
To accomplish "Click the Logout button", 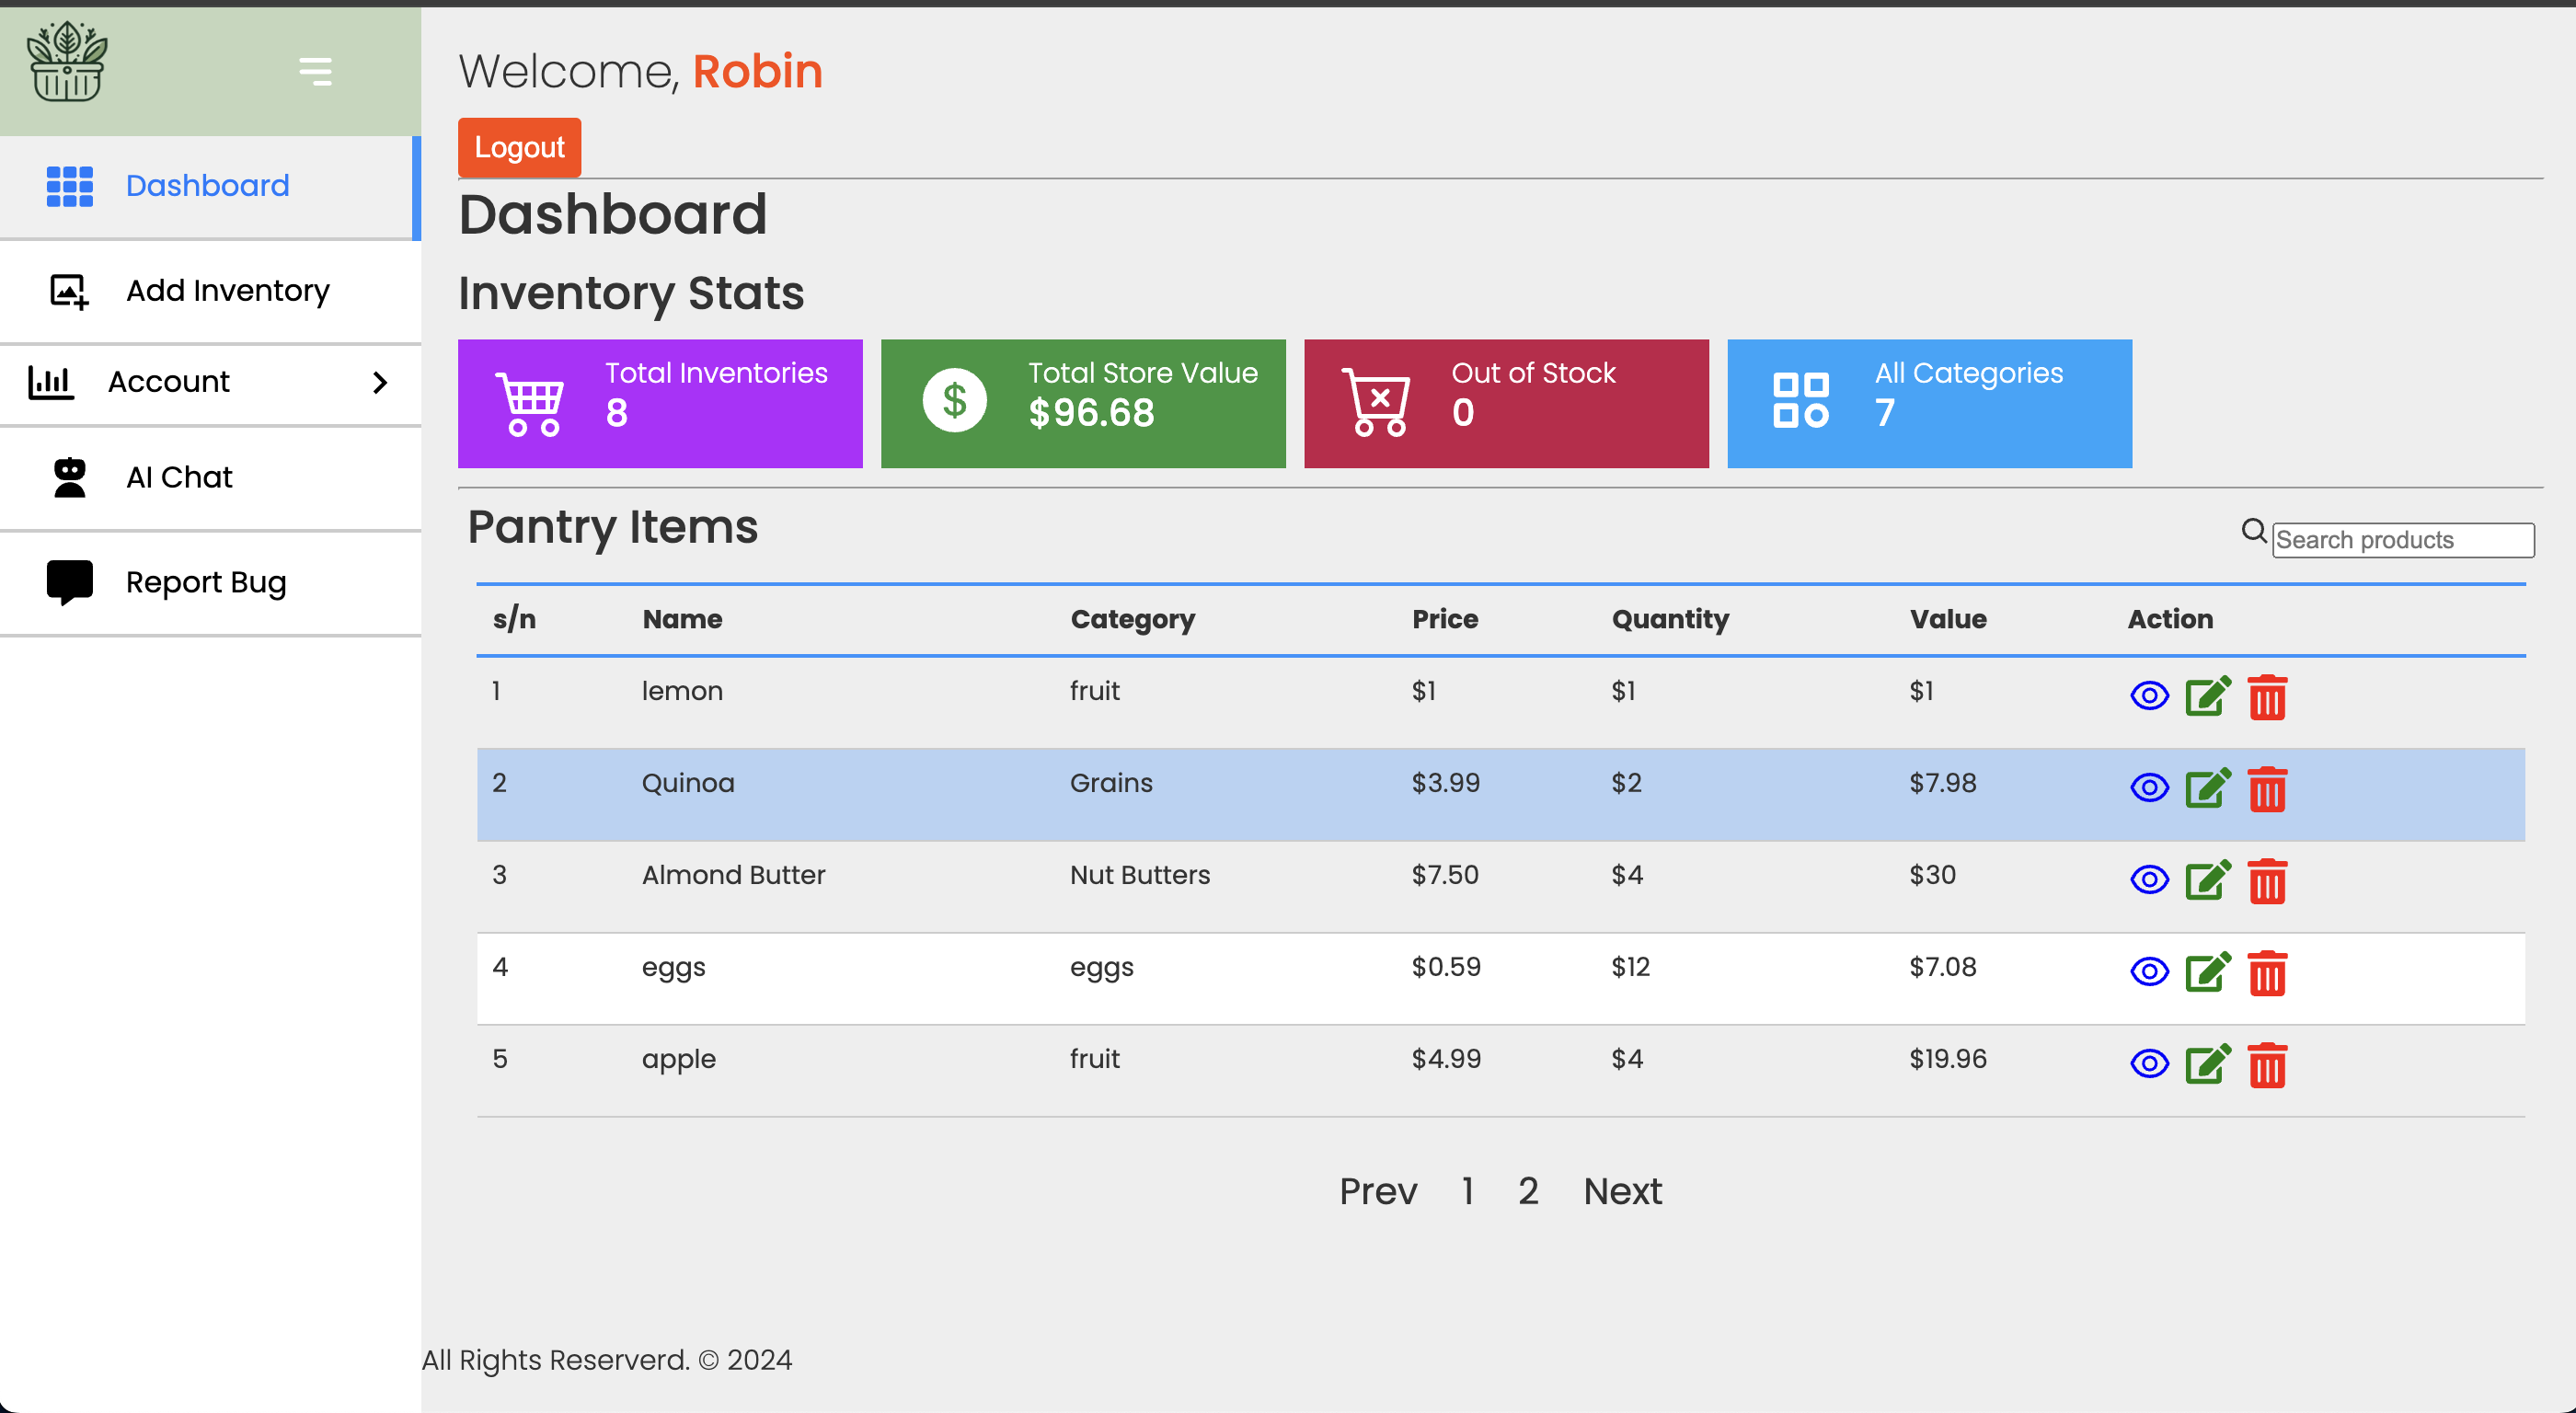I will (x=519, y=148).
